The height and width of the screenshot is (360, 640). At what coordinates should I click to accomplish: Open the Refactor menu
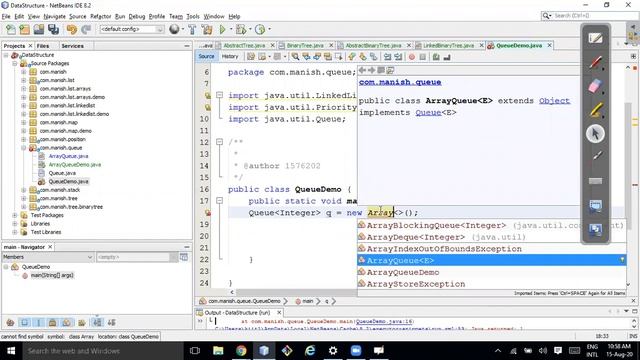pyautogui.click(x=100, y=16)
